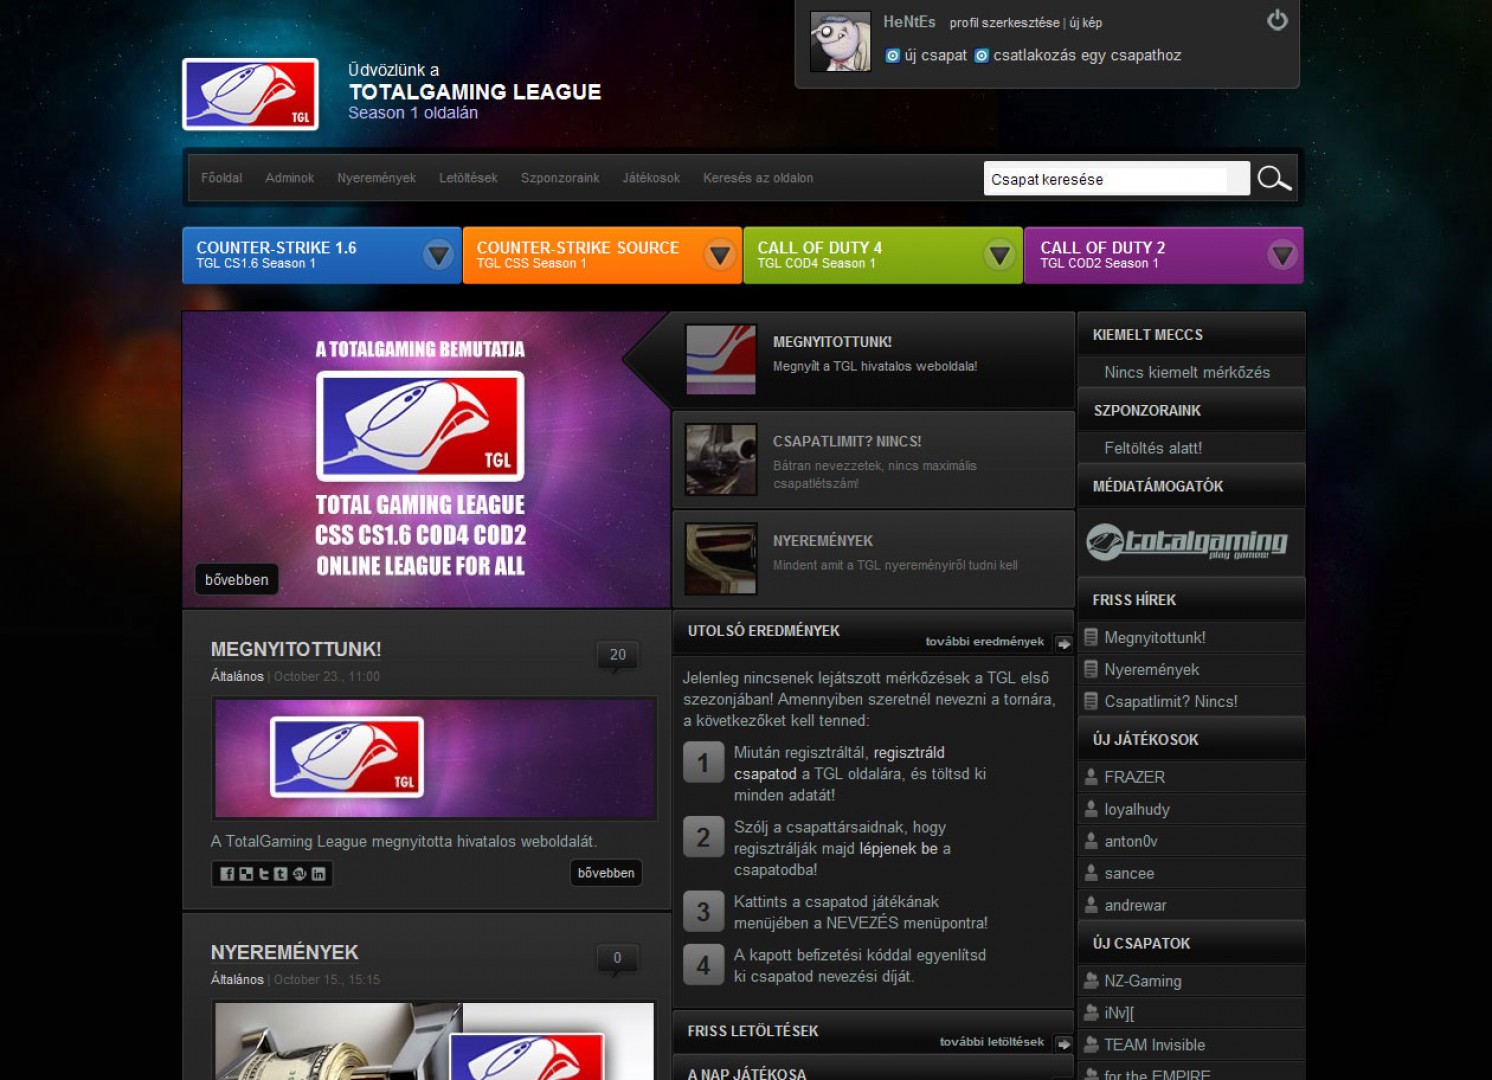Click HeNtEs profile avatar
Image resolution: width=1492 pixels, height=1080 pixels.
840,42
